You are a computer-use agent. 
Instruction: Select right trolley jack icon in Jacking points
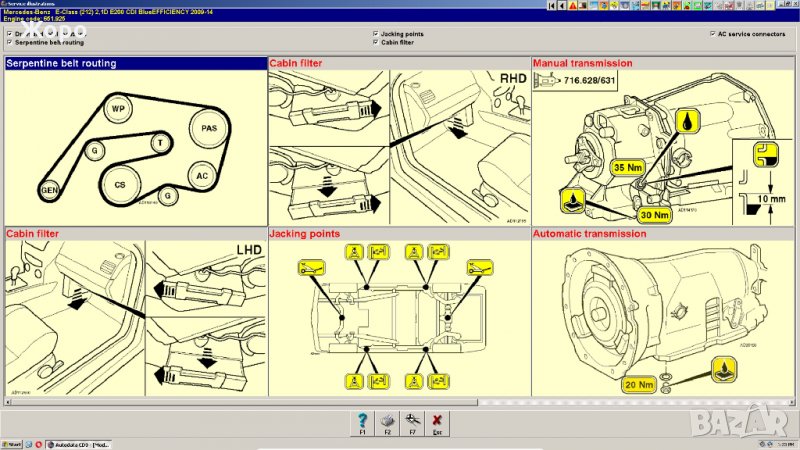[480, 266]
